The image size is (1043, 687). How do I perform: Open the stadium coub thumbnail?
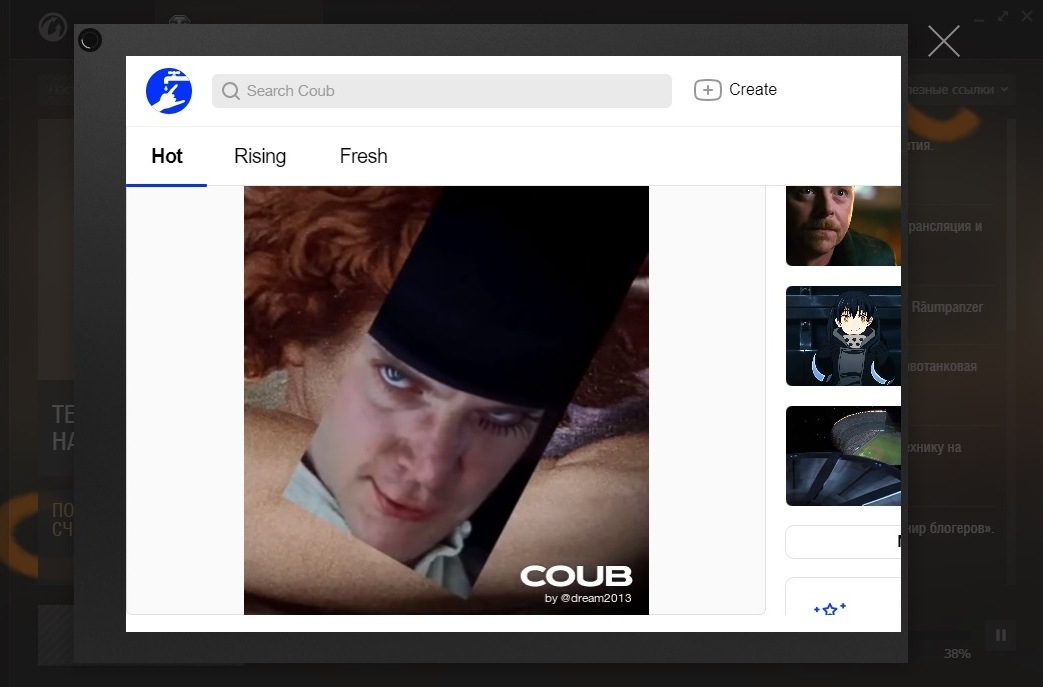(x=843, y=456)
